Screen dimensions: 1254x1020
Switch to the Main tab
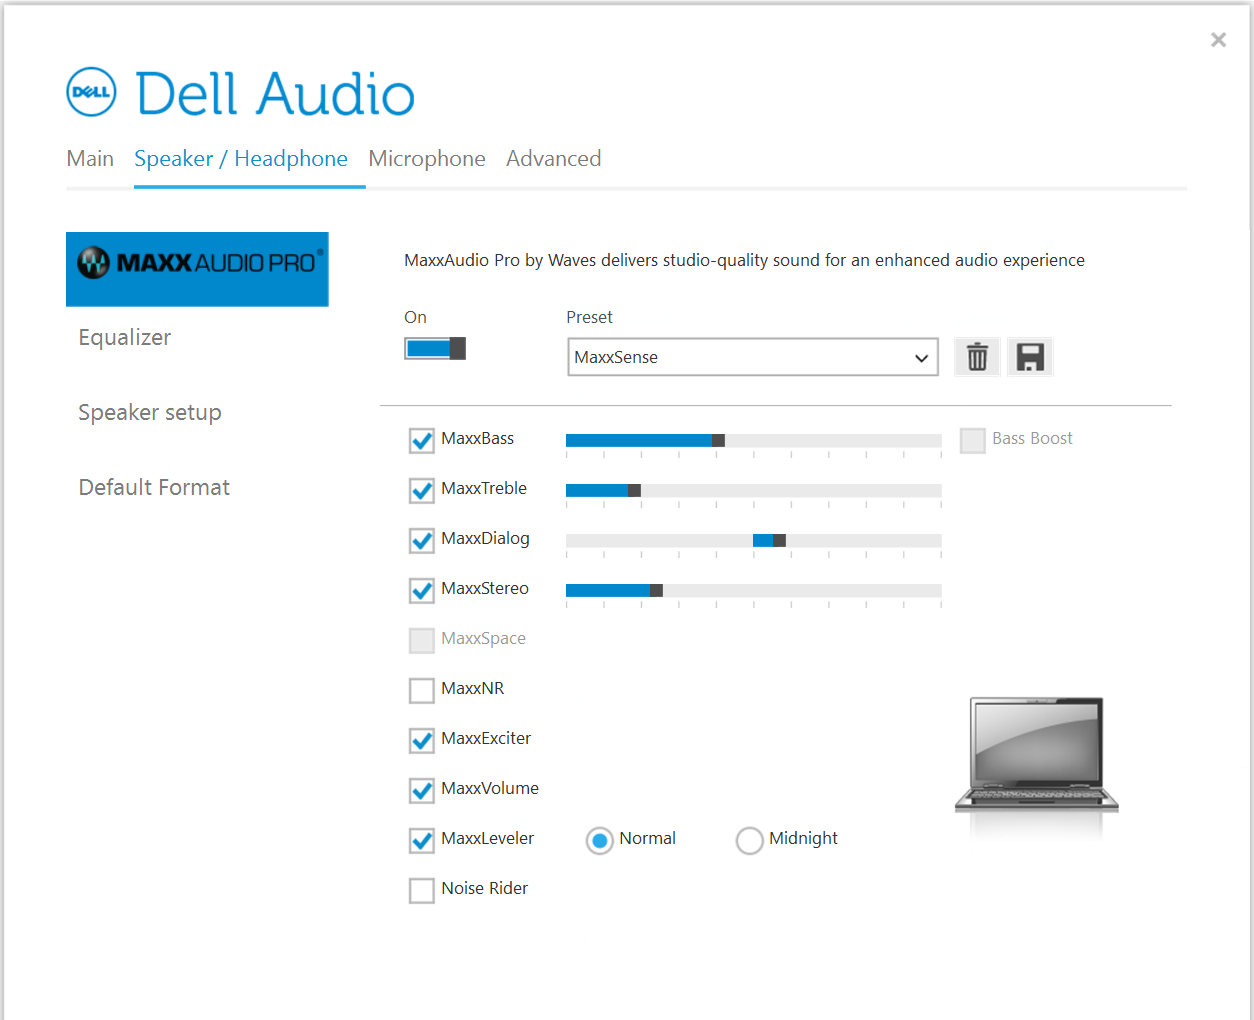tap(90, 159)
